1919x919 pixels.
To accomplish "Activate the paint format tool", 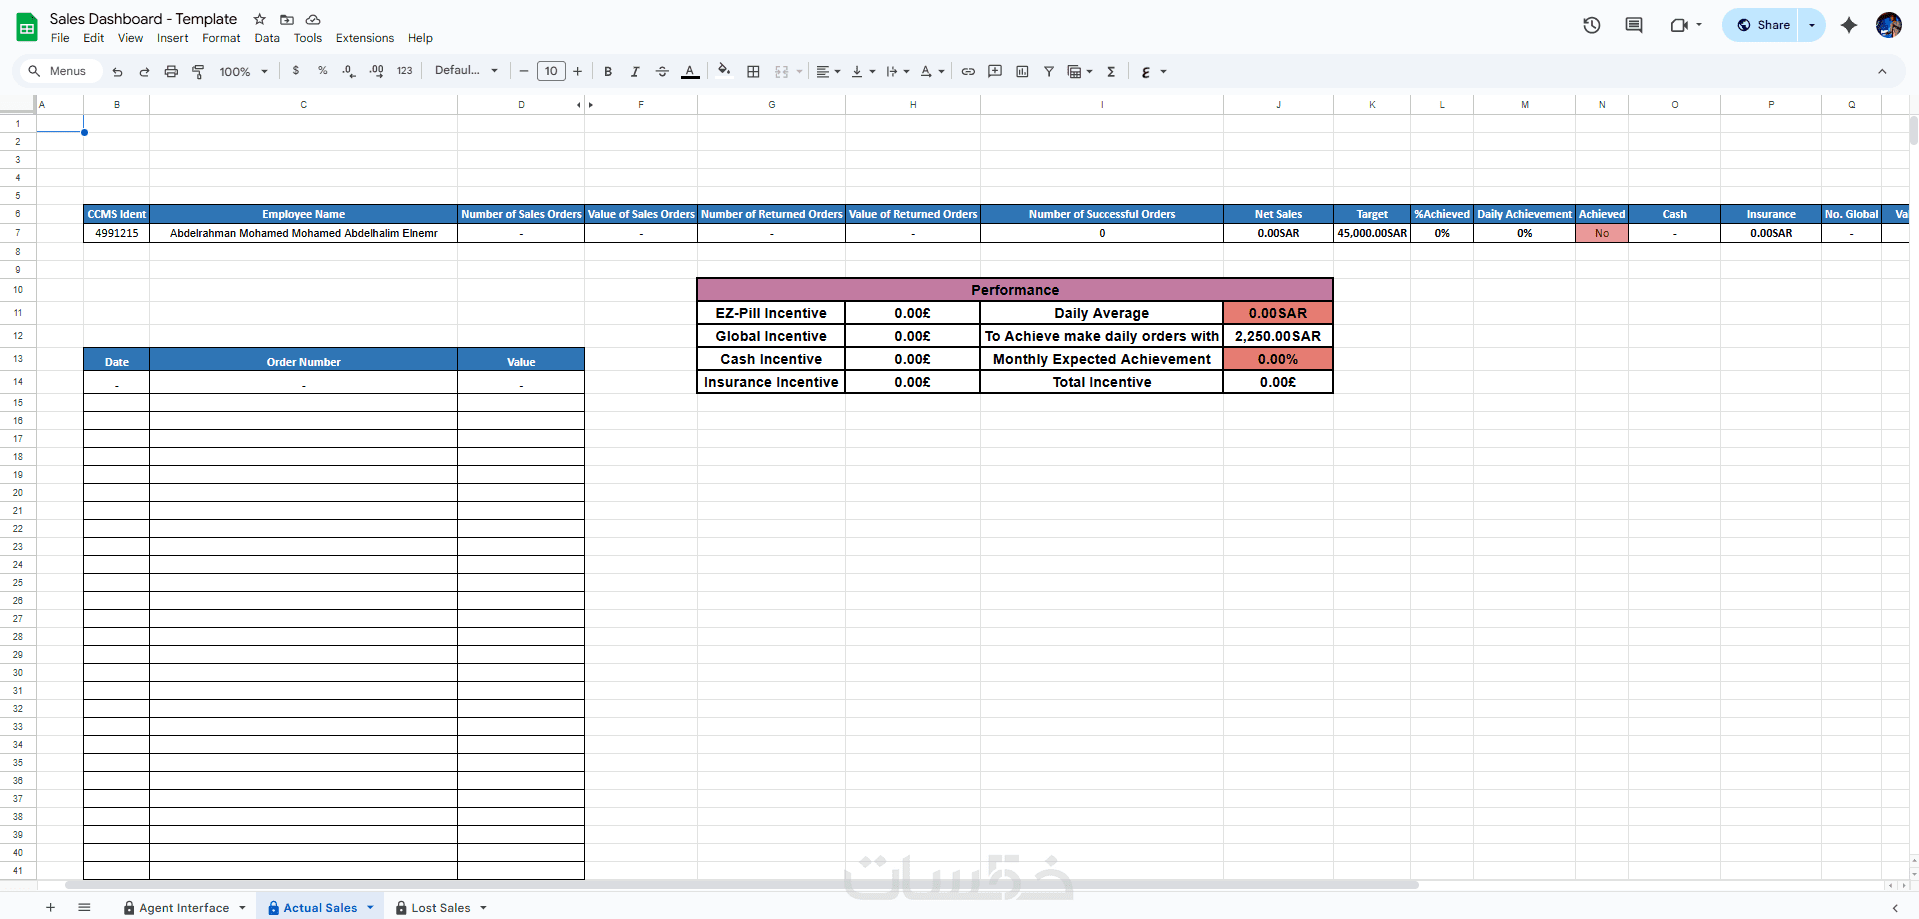I will 198,72.
